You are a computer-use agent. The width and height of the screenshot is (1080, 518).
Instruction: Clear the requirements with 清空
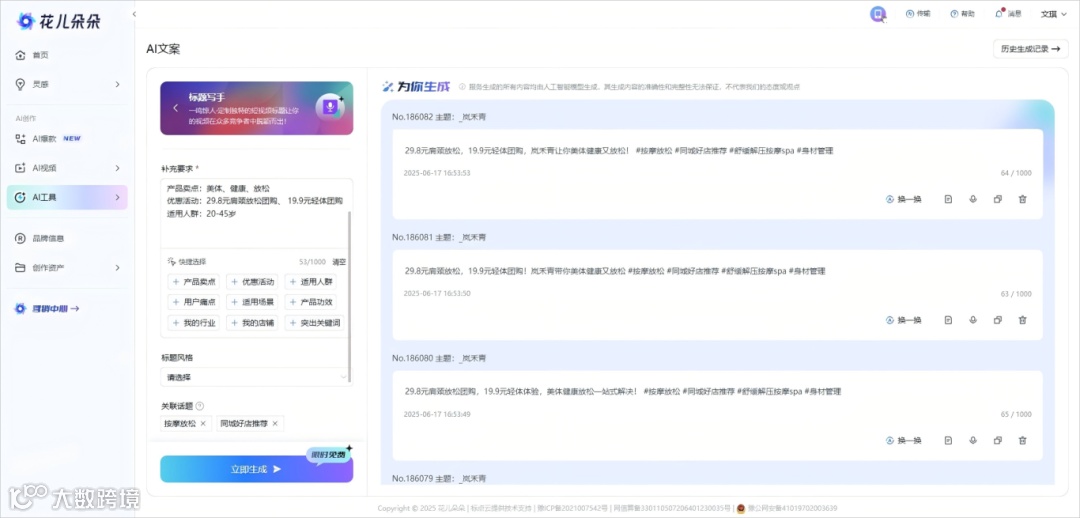[x=340, y=262]
